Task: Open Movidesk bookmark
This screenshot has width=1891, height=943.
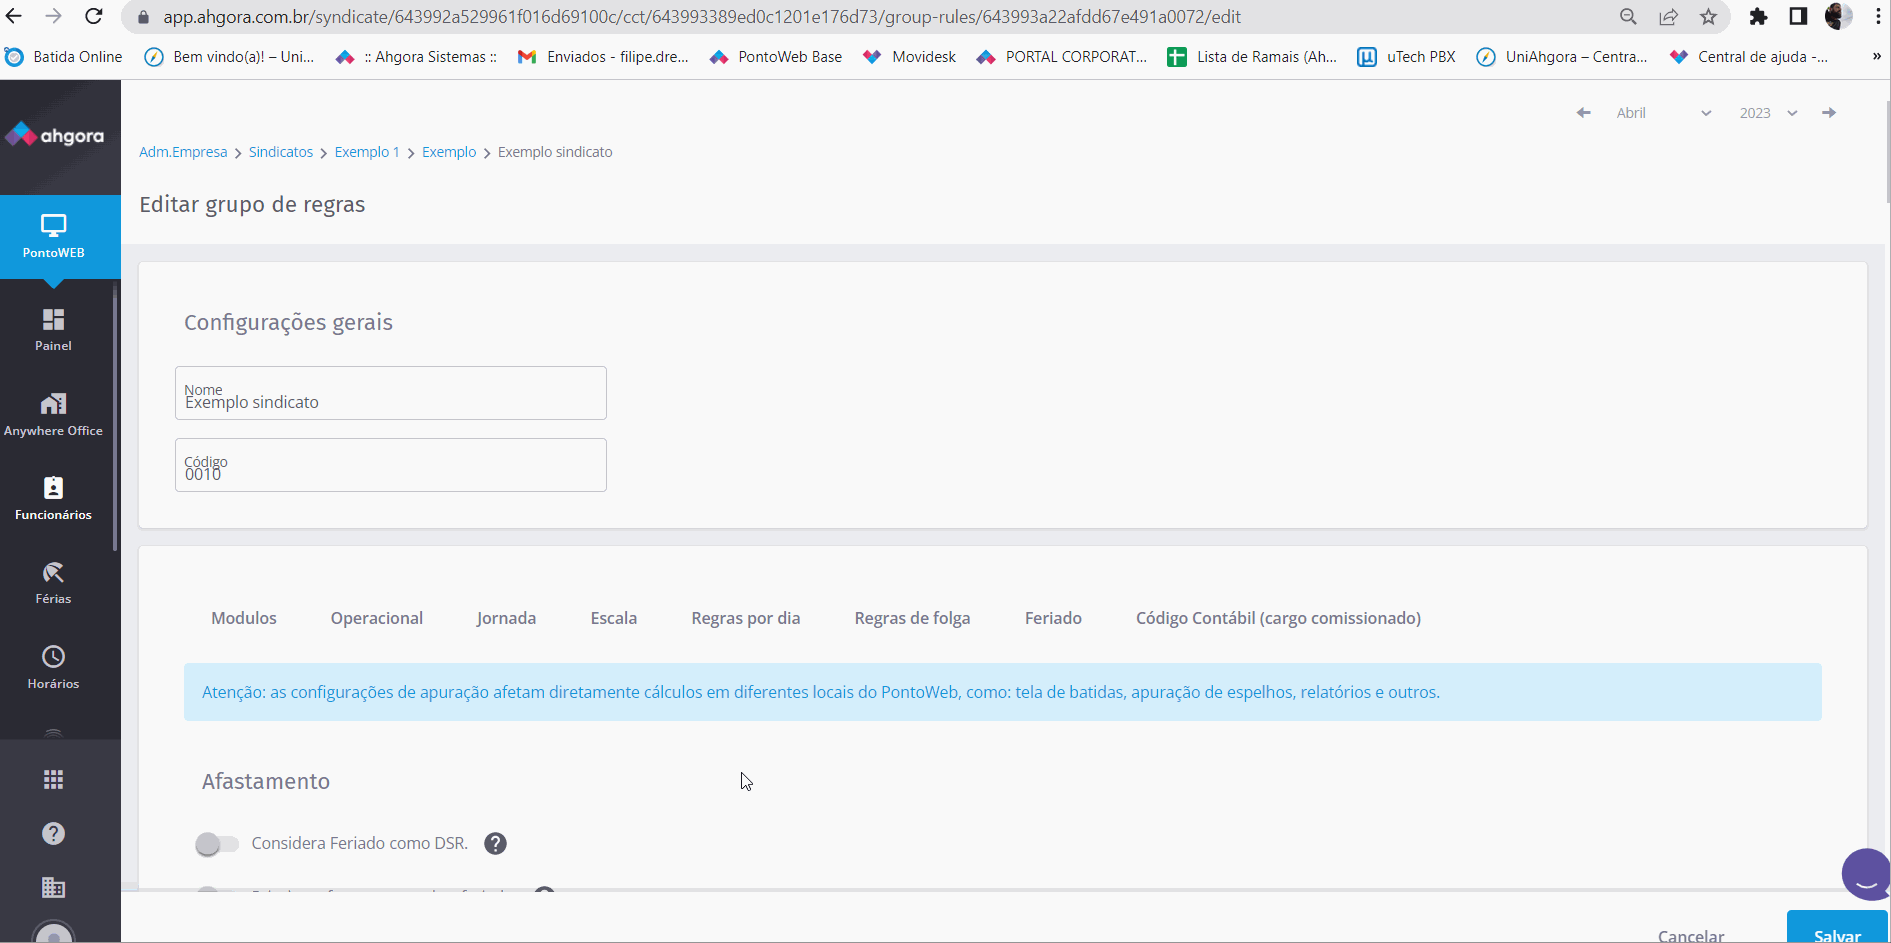Action: pyautogui.click(x=910, y=57)
